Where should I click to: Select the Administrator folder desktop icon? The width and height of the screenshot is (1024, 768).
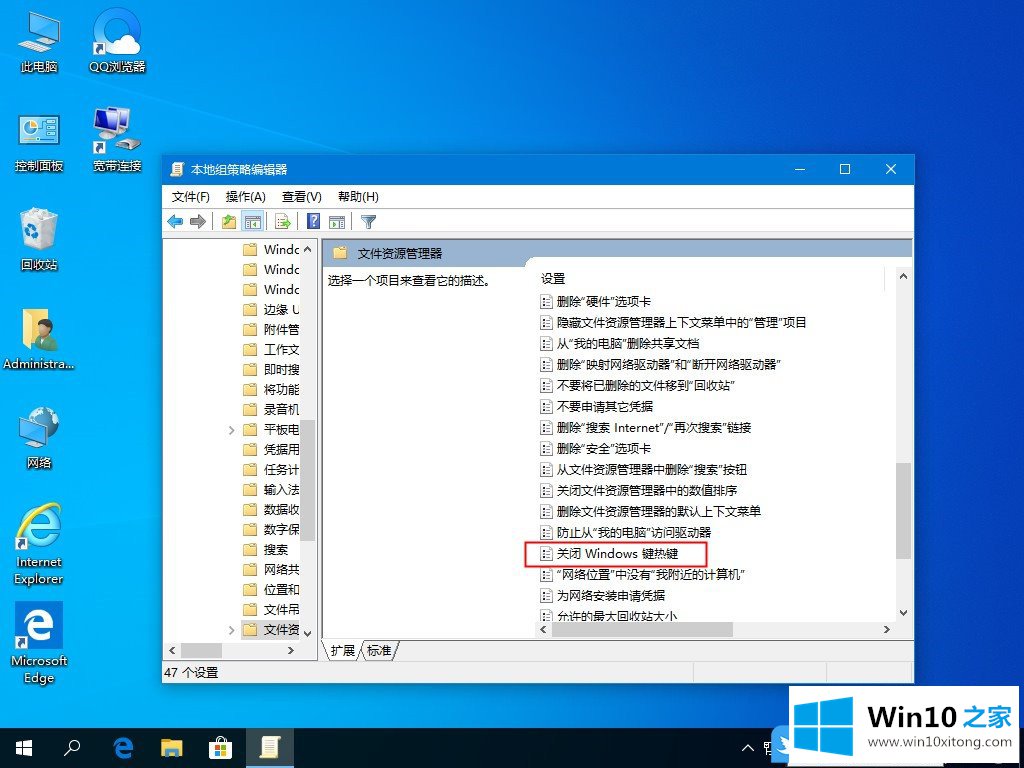39,339
